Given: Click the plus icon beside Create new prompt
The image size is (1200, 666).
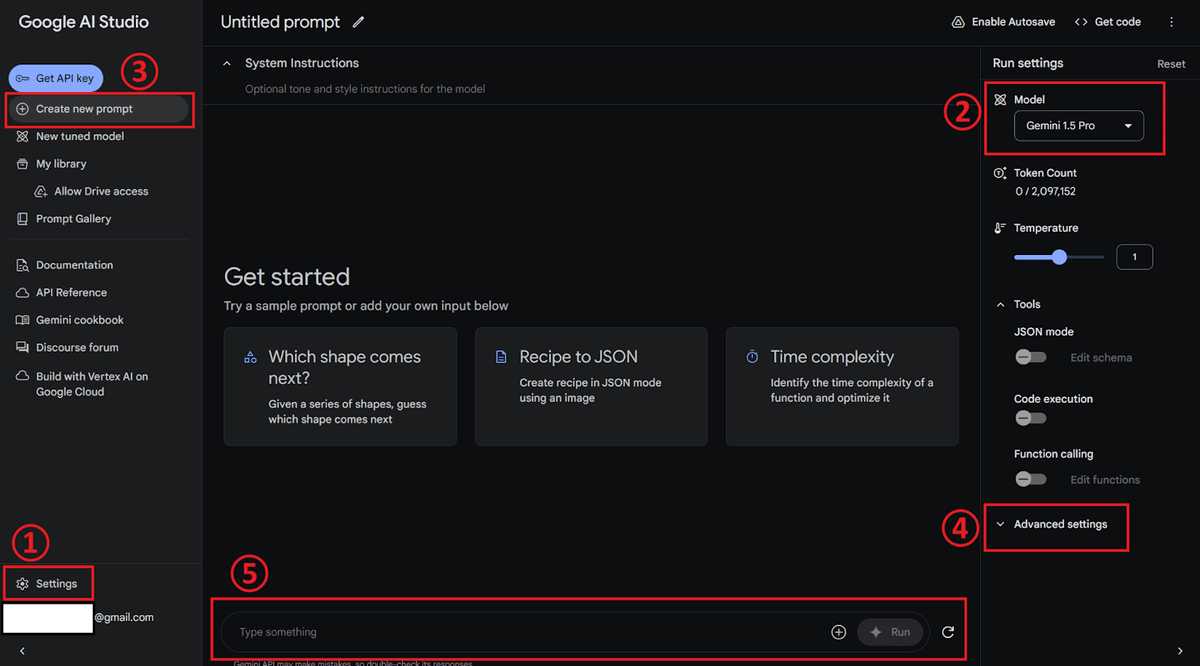Looking at the screenshot, I should point(23,109).
